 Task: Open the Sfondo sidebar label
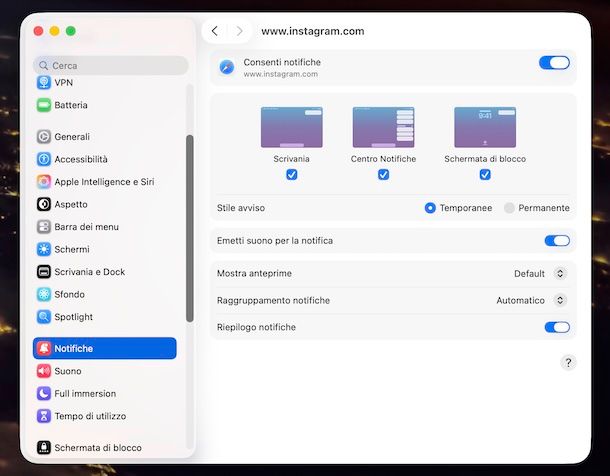[x=69, y=294]
